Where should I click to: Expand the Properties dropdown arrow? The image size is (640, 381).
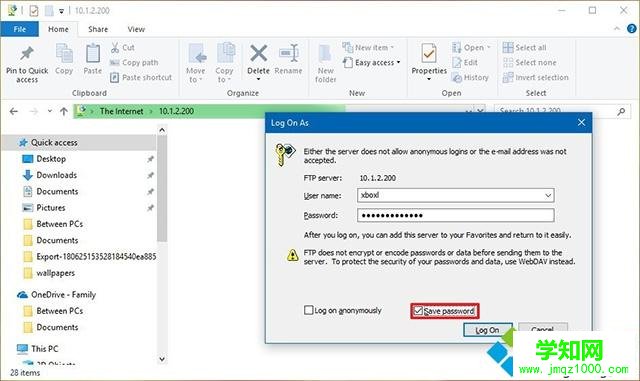tap(429, 79)
